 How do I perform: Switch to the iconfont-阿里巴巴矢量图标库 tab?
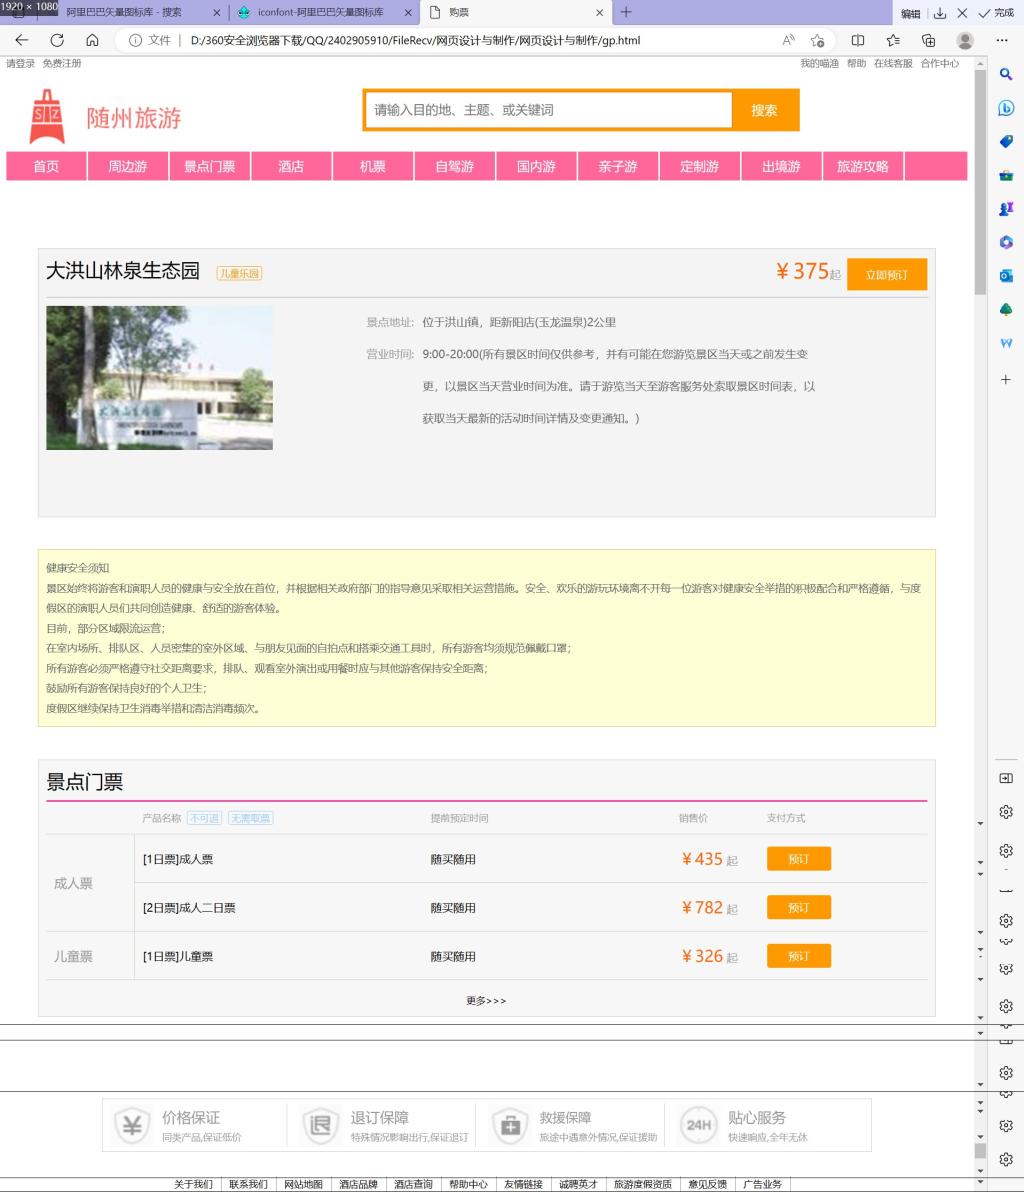320,13
